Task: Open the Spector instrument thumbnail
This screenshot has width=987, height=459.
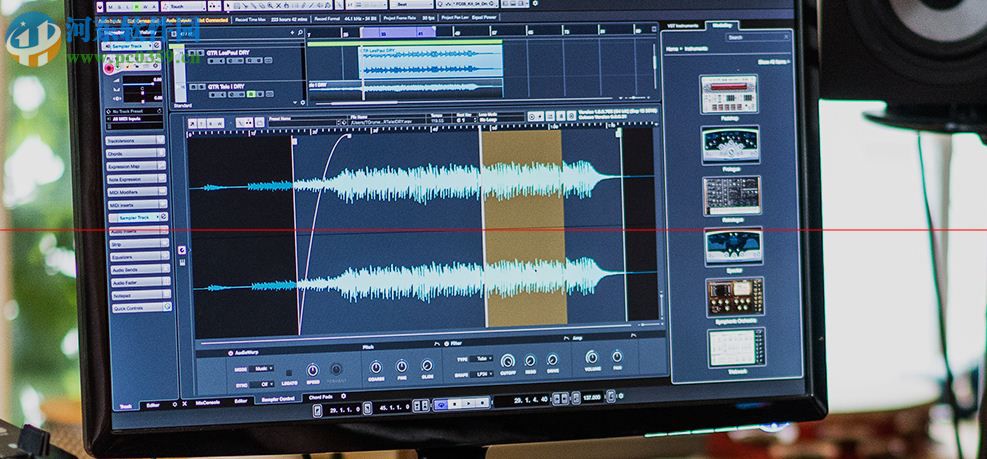Action: [734, 246]
